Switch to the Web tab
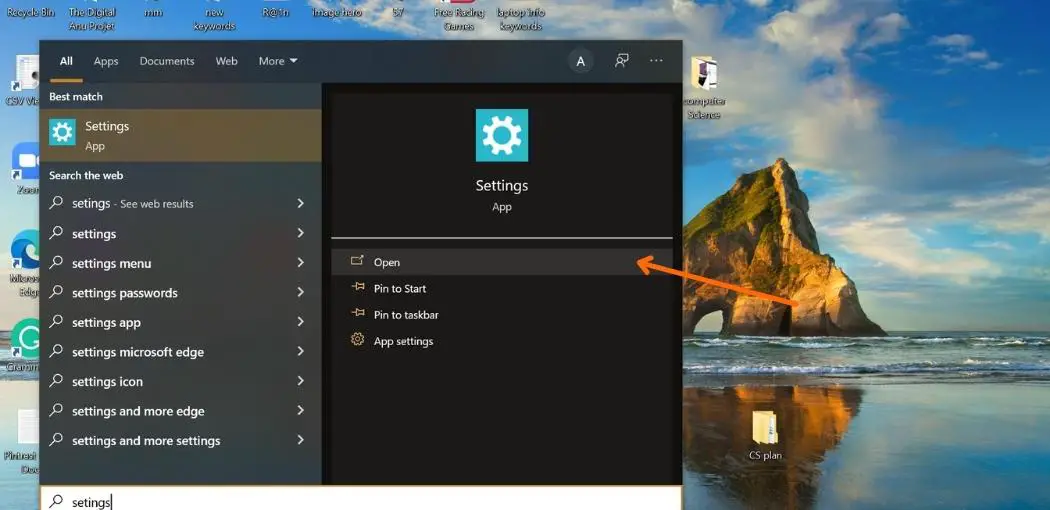This screenshot has width=1050, height=510. tap(226, 61)
